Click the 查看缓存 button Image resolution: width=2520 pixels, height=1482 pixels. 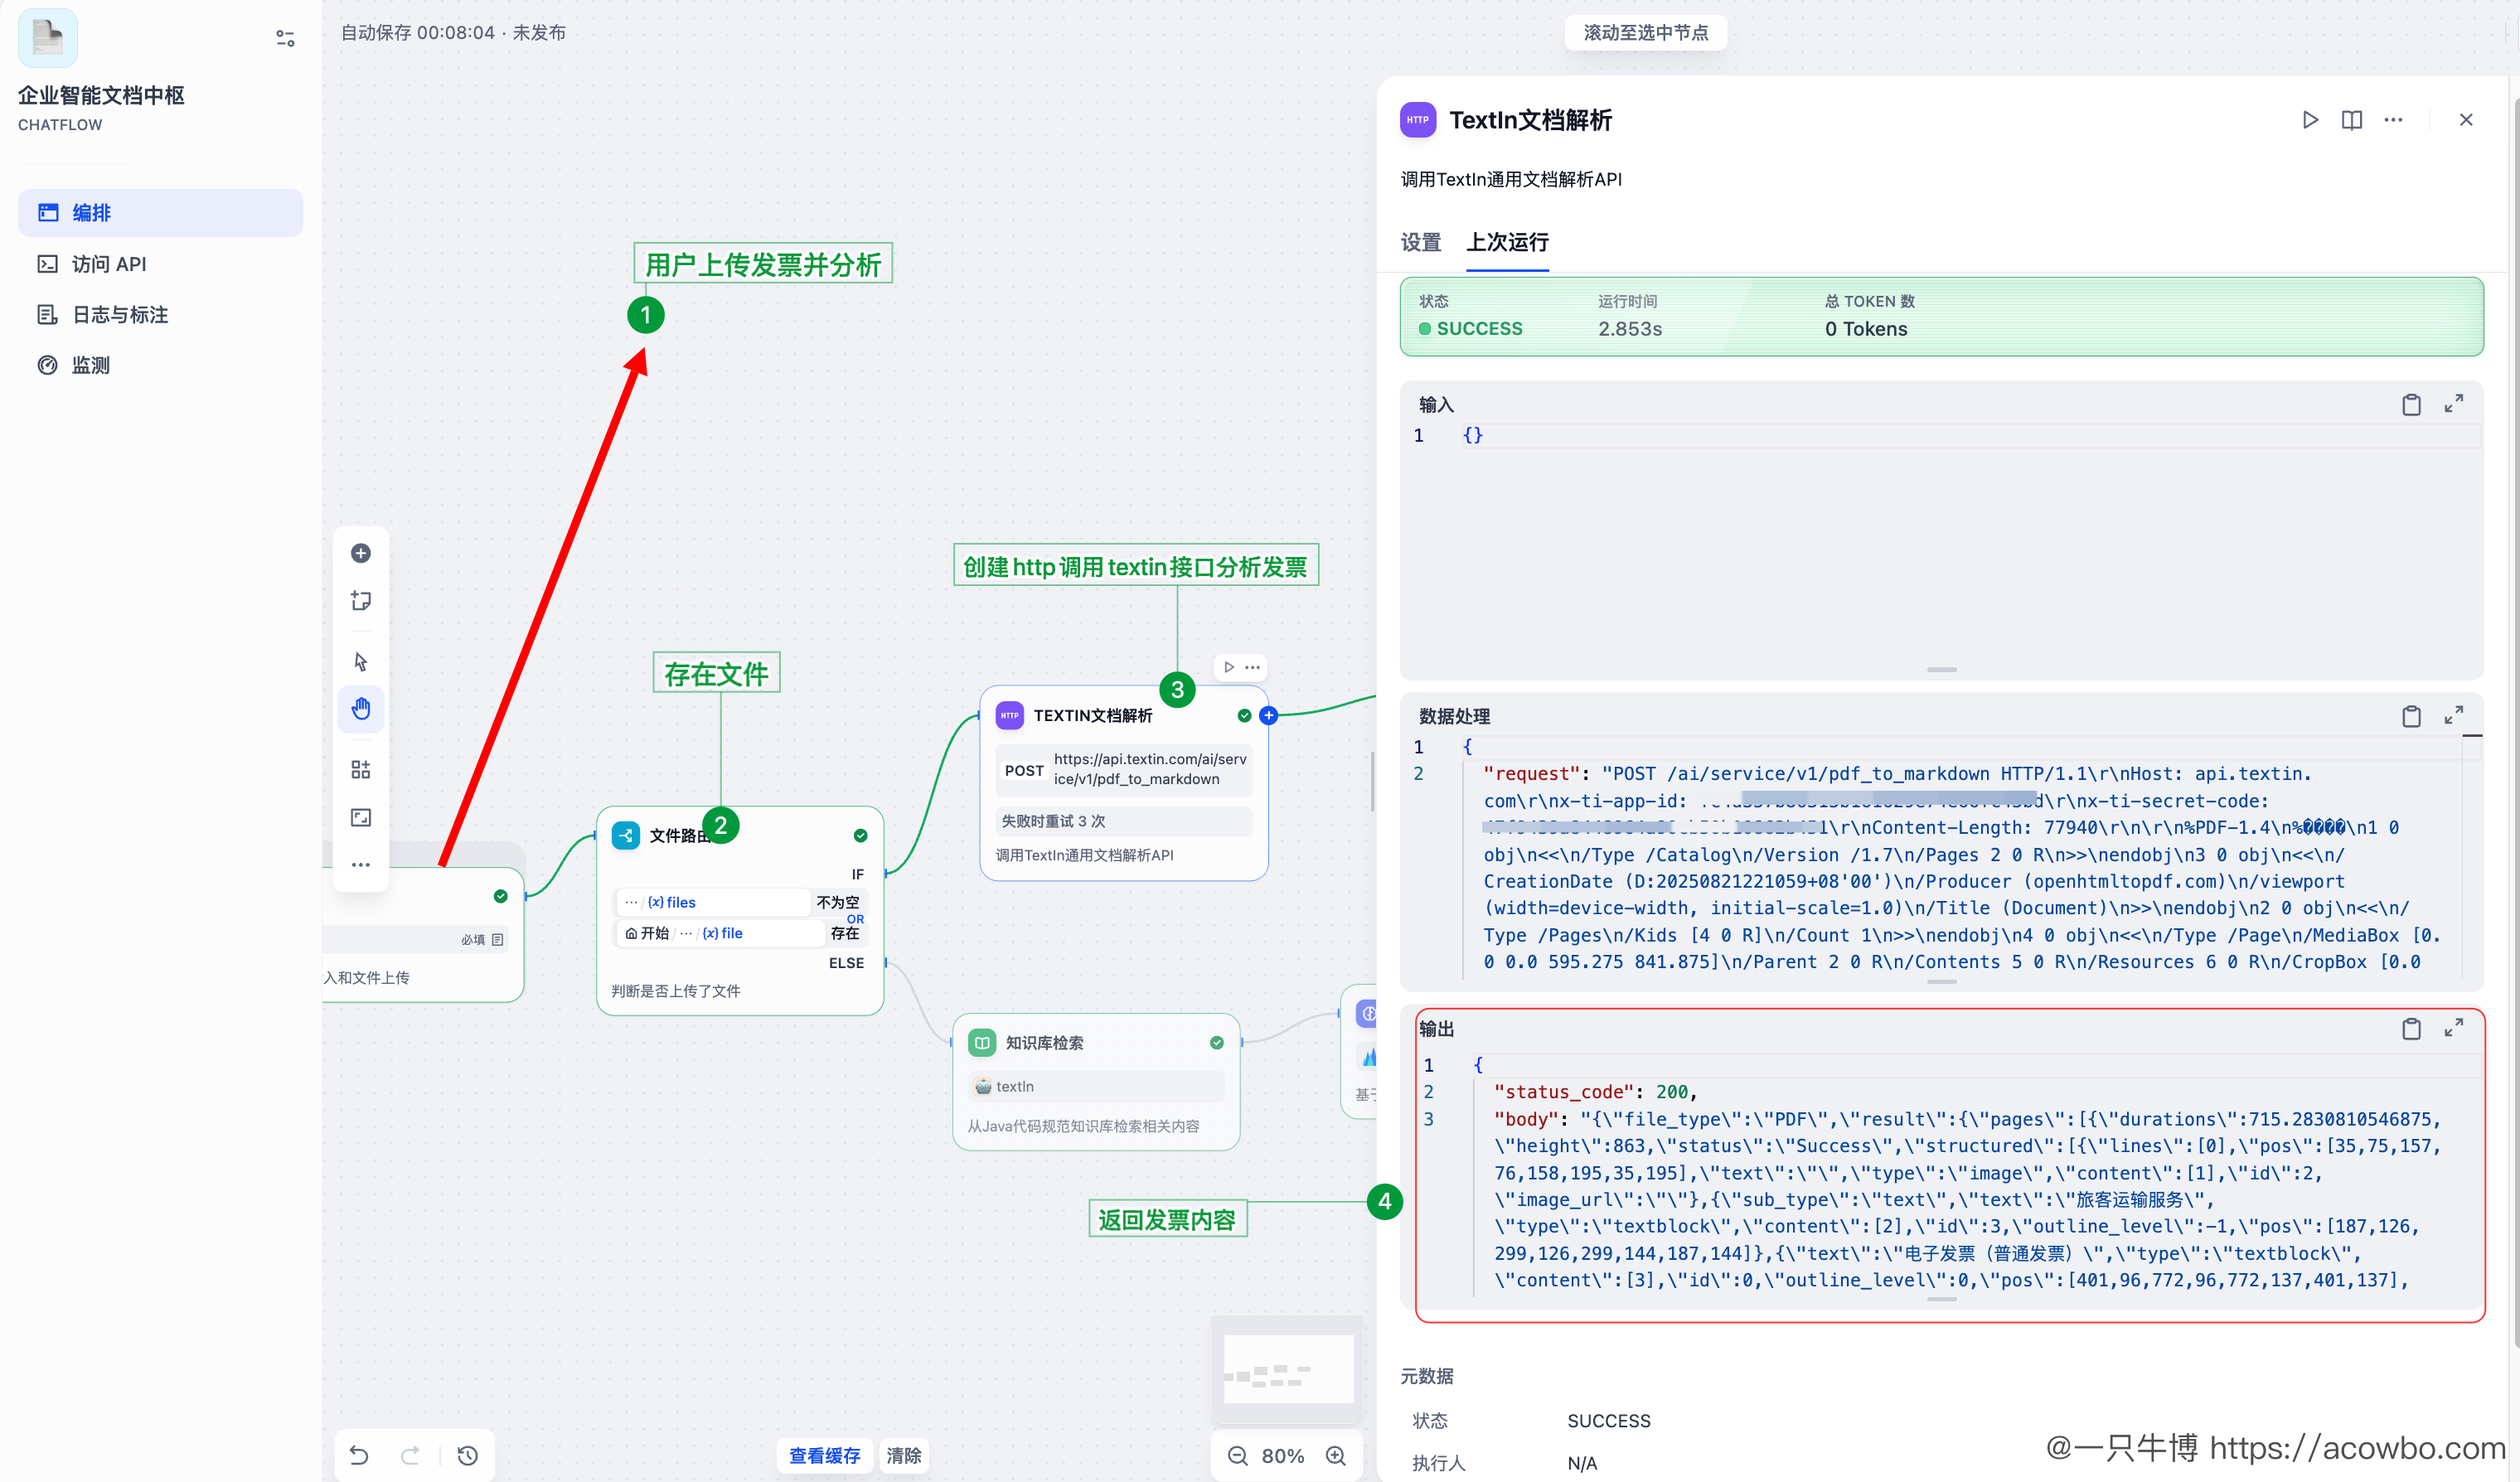pos(824,1455)
